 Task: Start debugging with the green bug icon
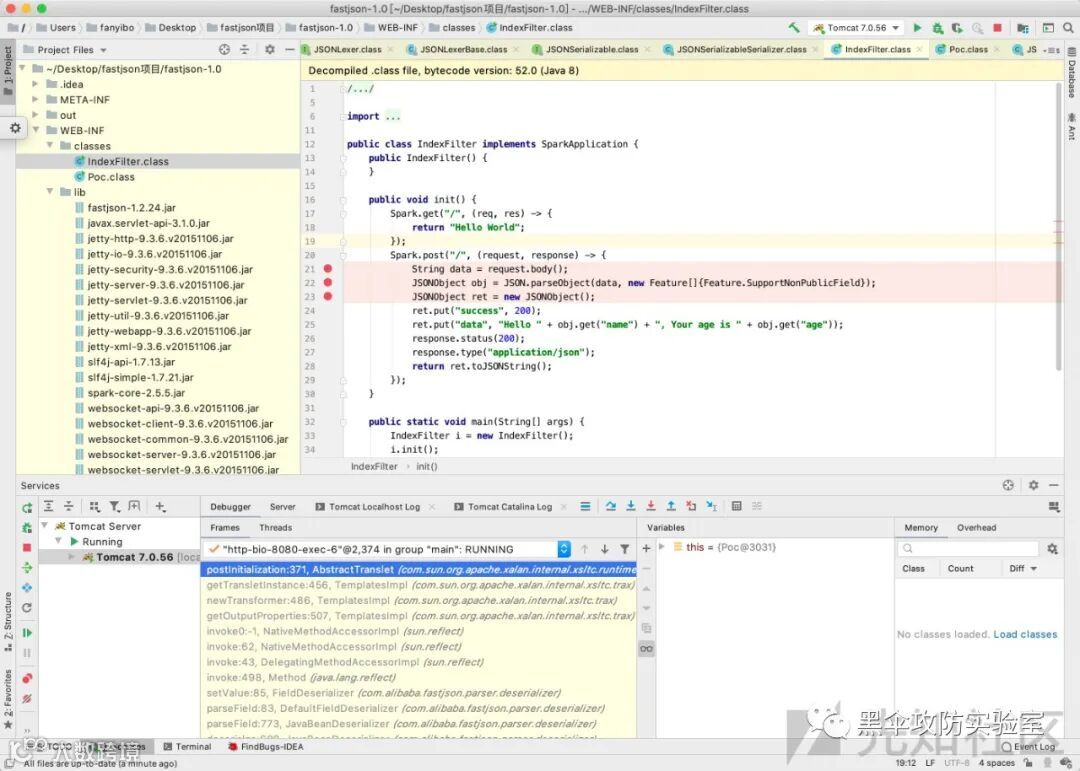(937, 28)
